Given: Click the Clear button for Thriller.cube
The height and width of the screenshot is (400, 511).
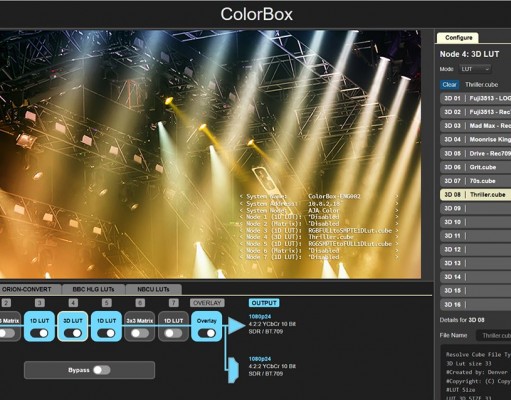Looking at the screenshot, I should [x=449, y=85].
